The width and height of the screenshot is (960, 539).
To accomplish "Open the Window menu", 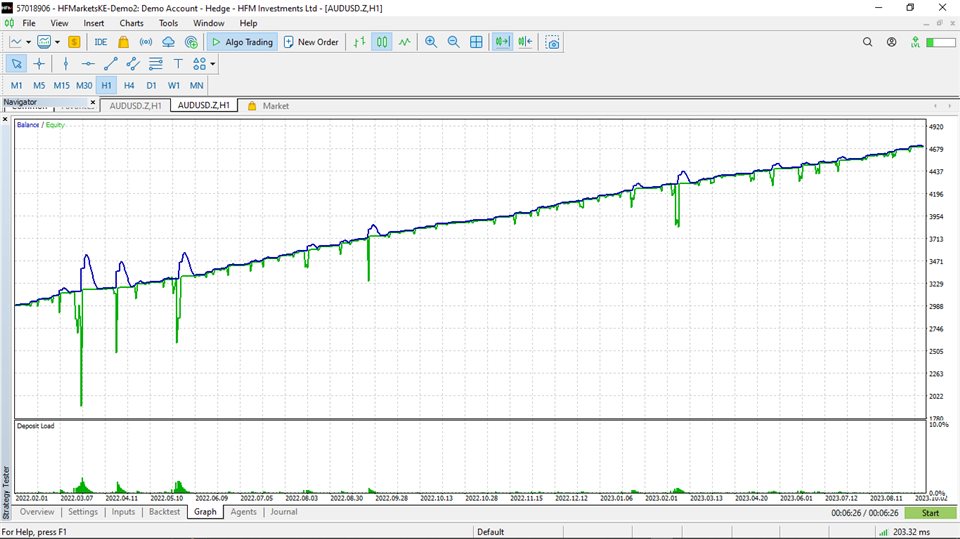I will tap(209, 23).
